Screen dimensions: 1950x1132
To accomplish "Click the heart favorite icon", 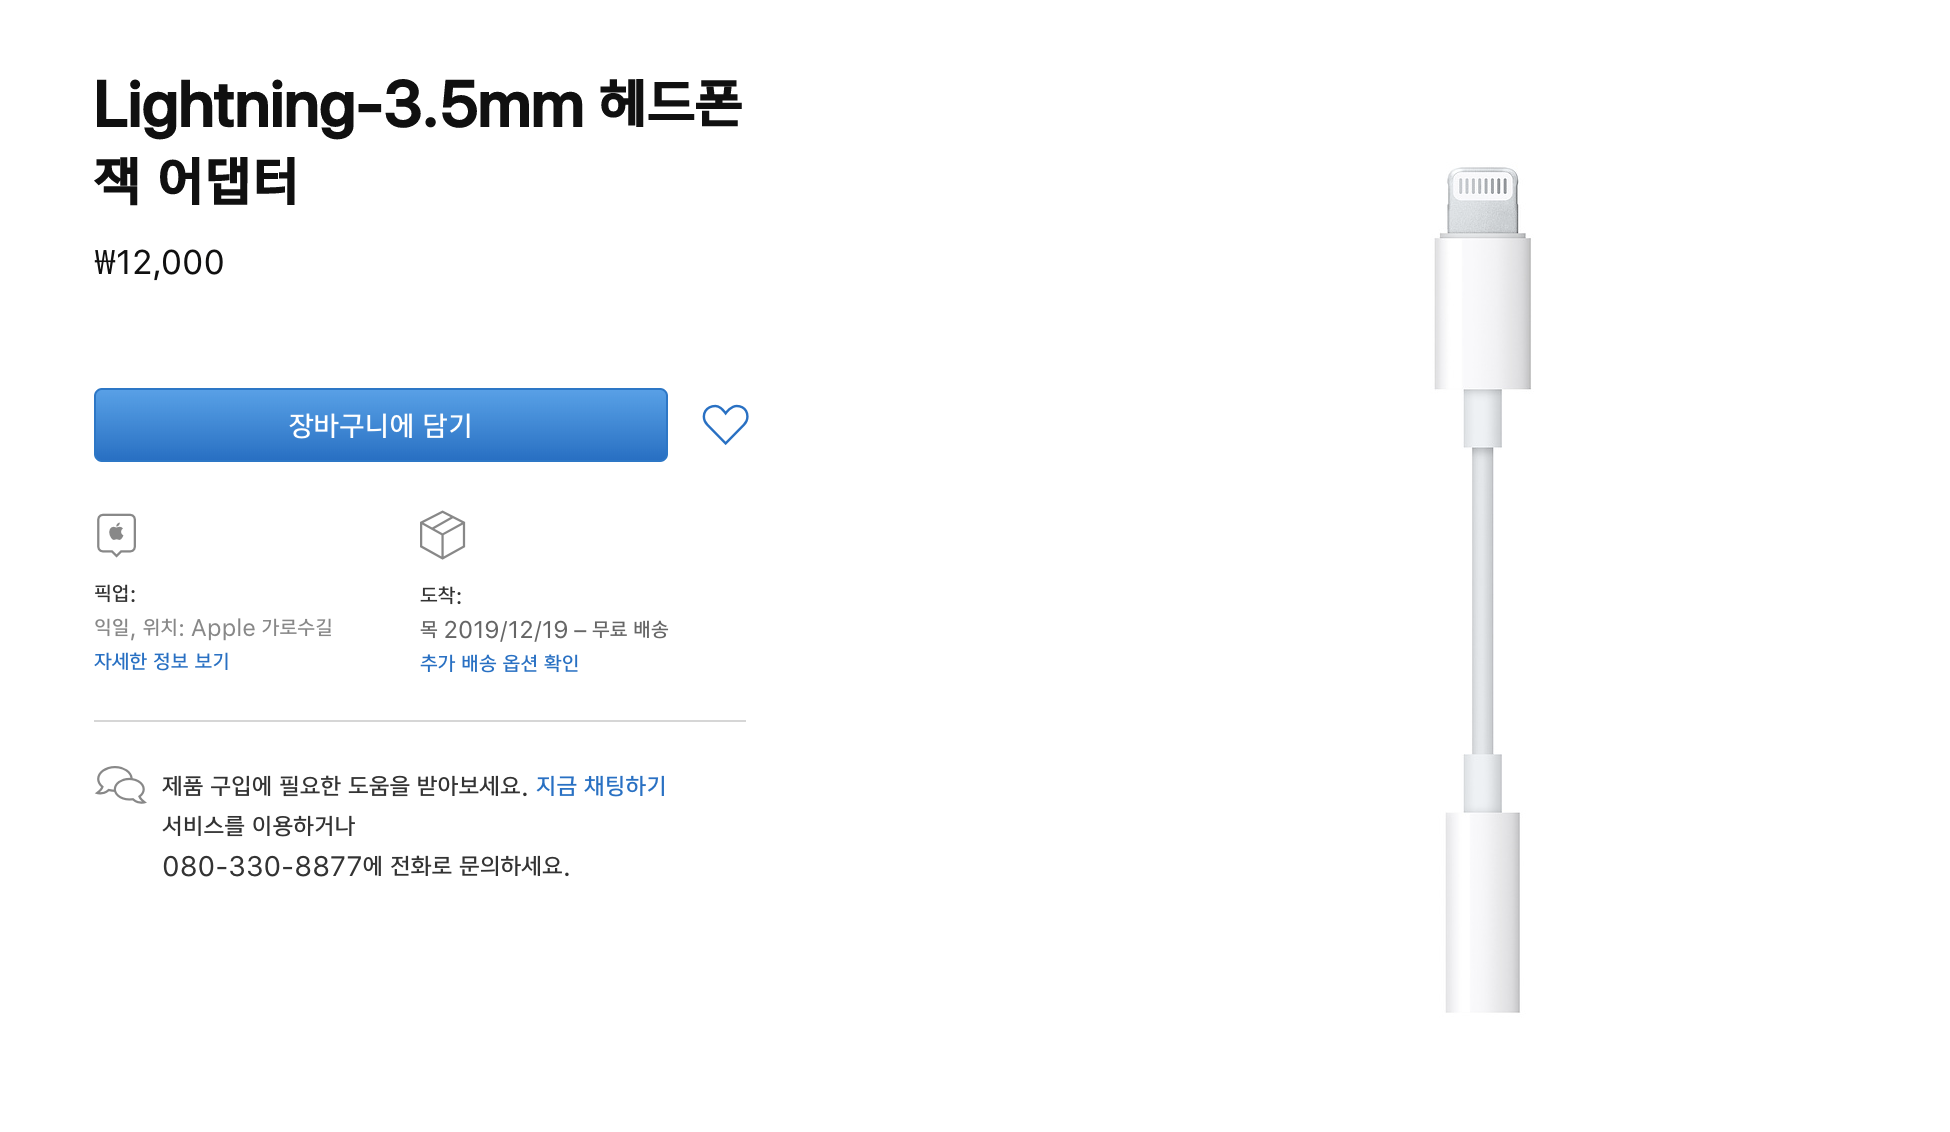I will tap(725, 424).
